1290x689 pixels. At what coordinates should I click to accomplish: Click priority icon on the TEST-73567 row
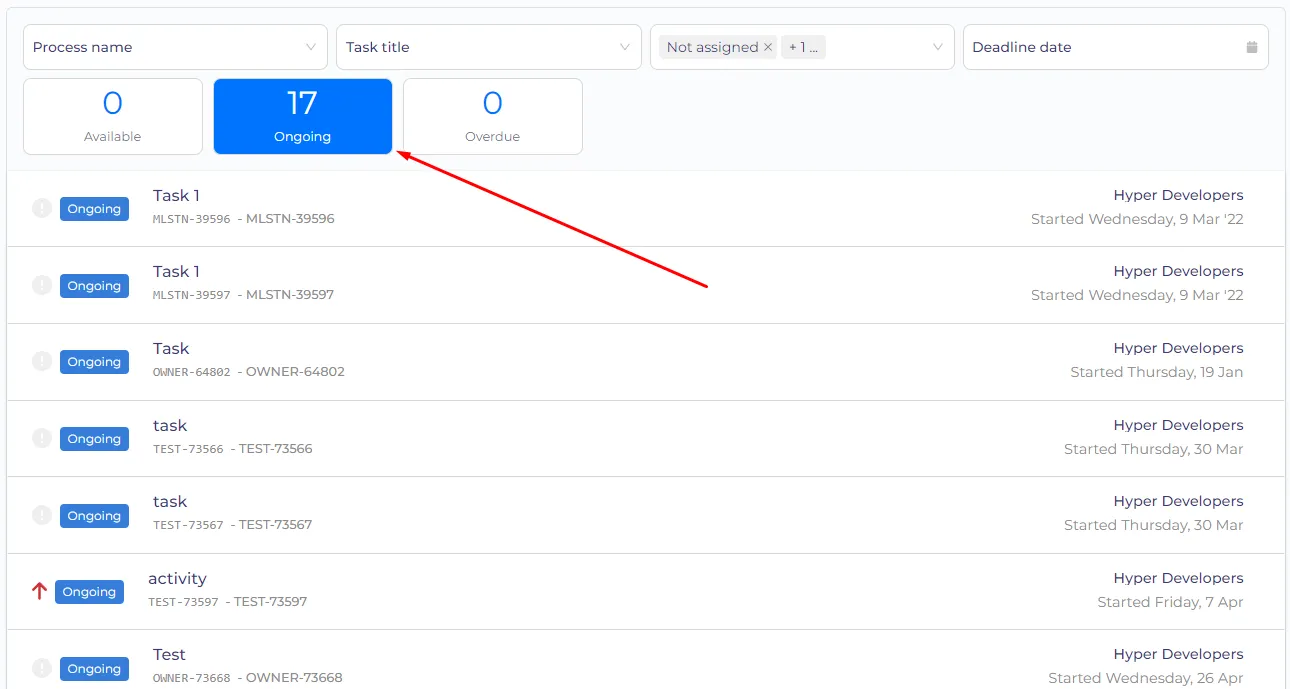[x=42, y=515]
